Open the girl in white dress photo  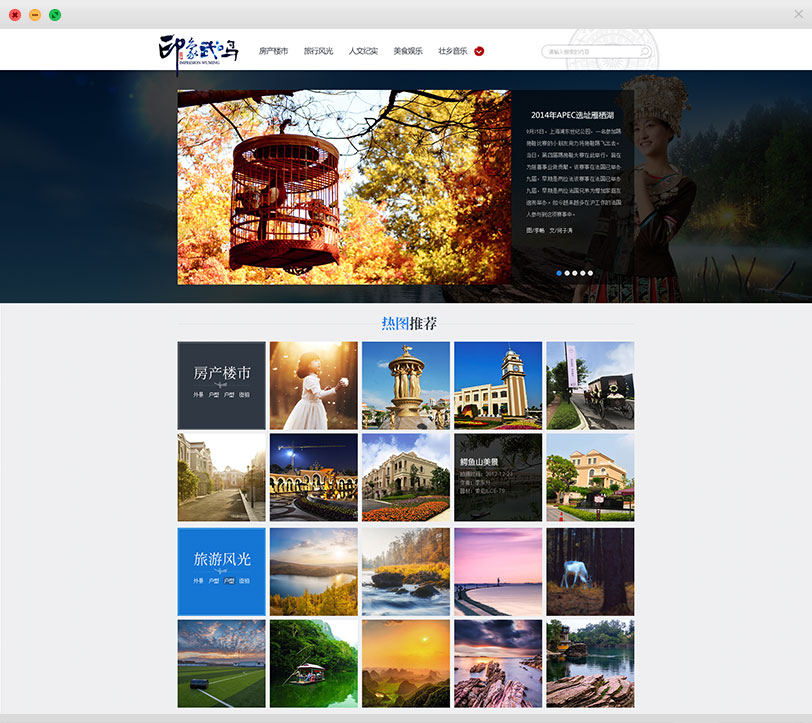point(314,385)
